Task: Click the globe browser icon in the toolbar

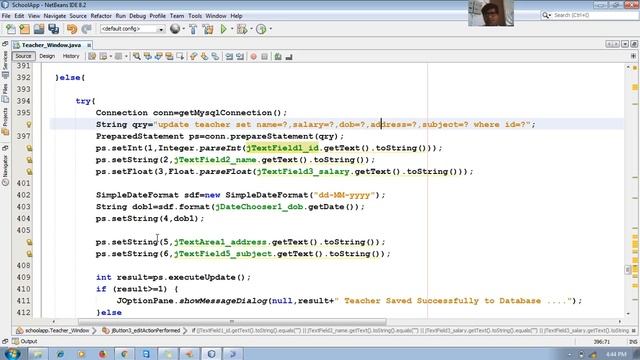Action: pos(175,29)
